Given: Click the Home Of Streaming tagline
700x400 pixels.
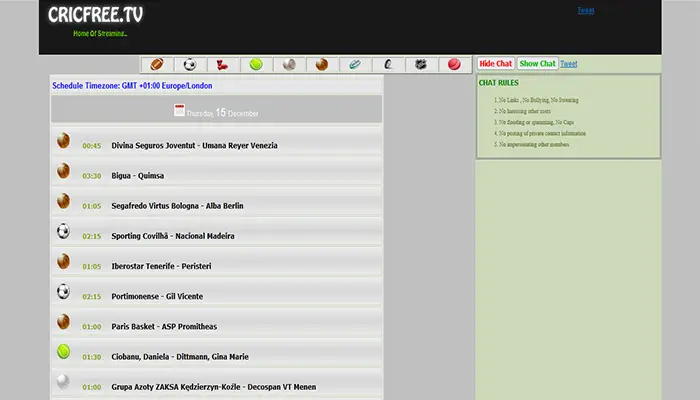Looking at the screenshot, I should (100, 33).
